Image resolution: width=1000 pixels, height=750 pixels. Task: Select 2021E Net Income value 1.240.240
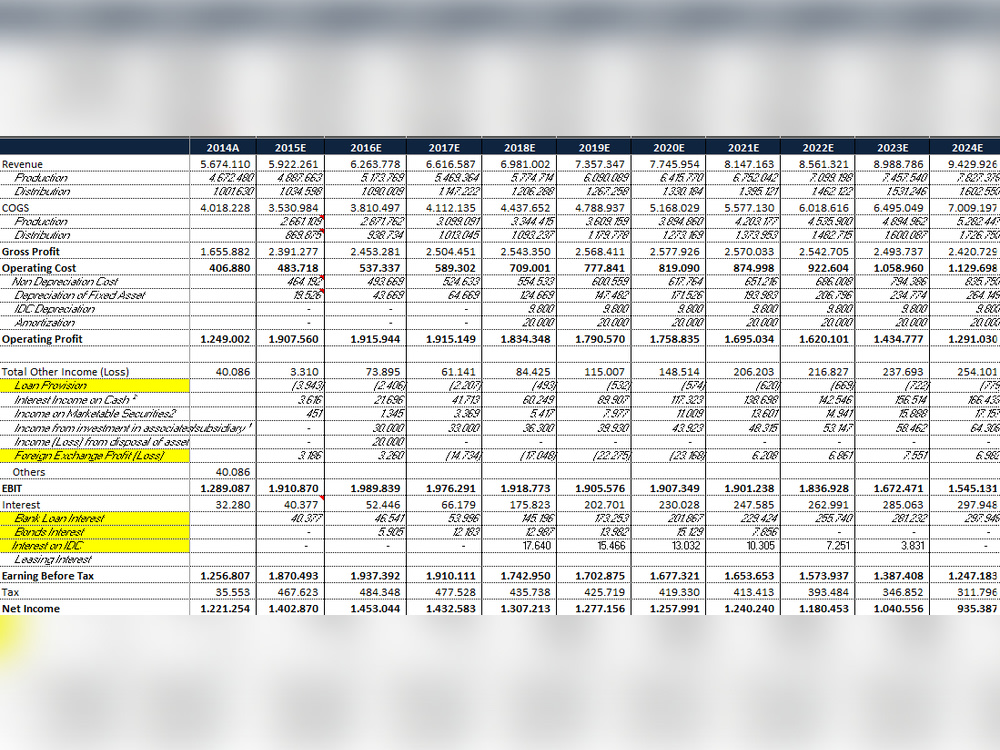[x=749, y=608]
